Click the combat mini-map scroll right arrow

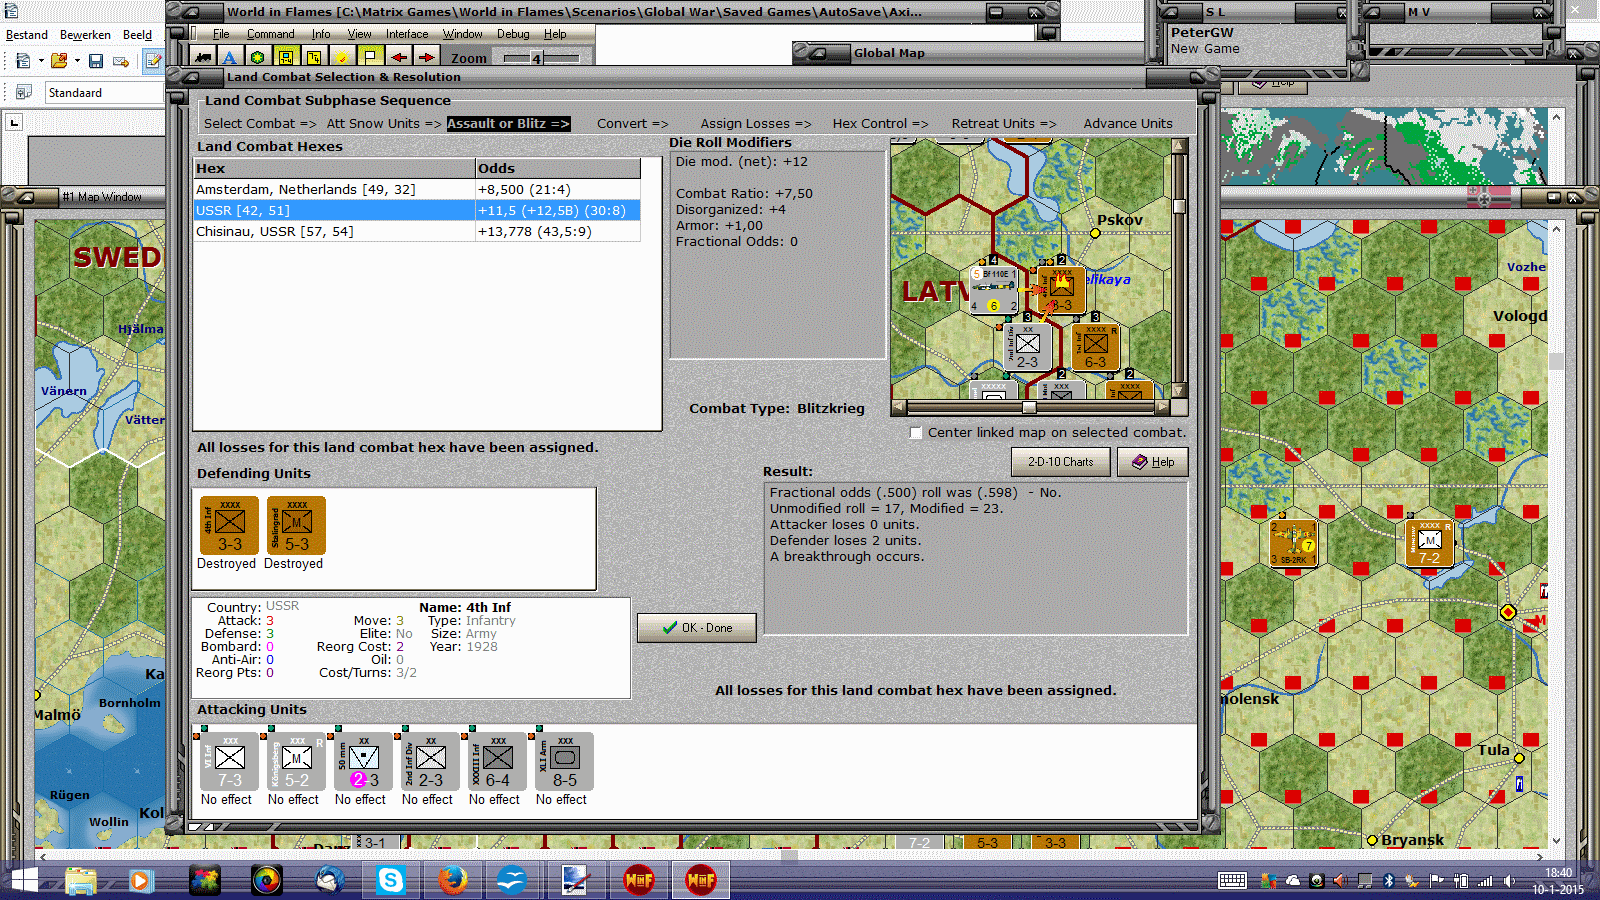pos(1162,407)
